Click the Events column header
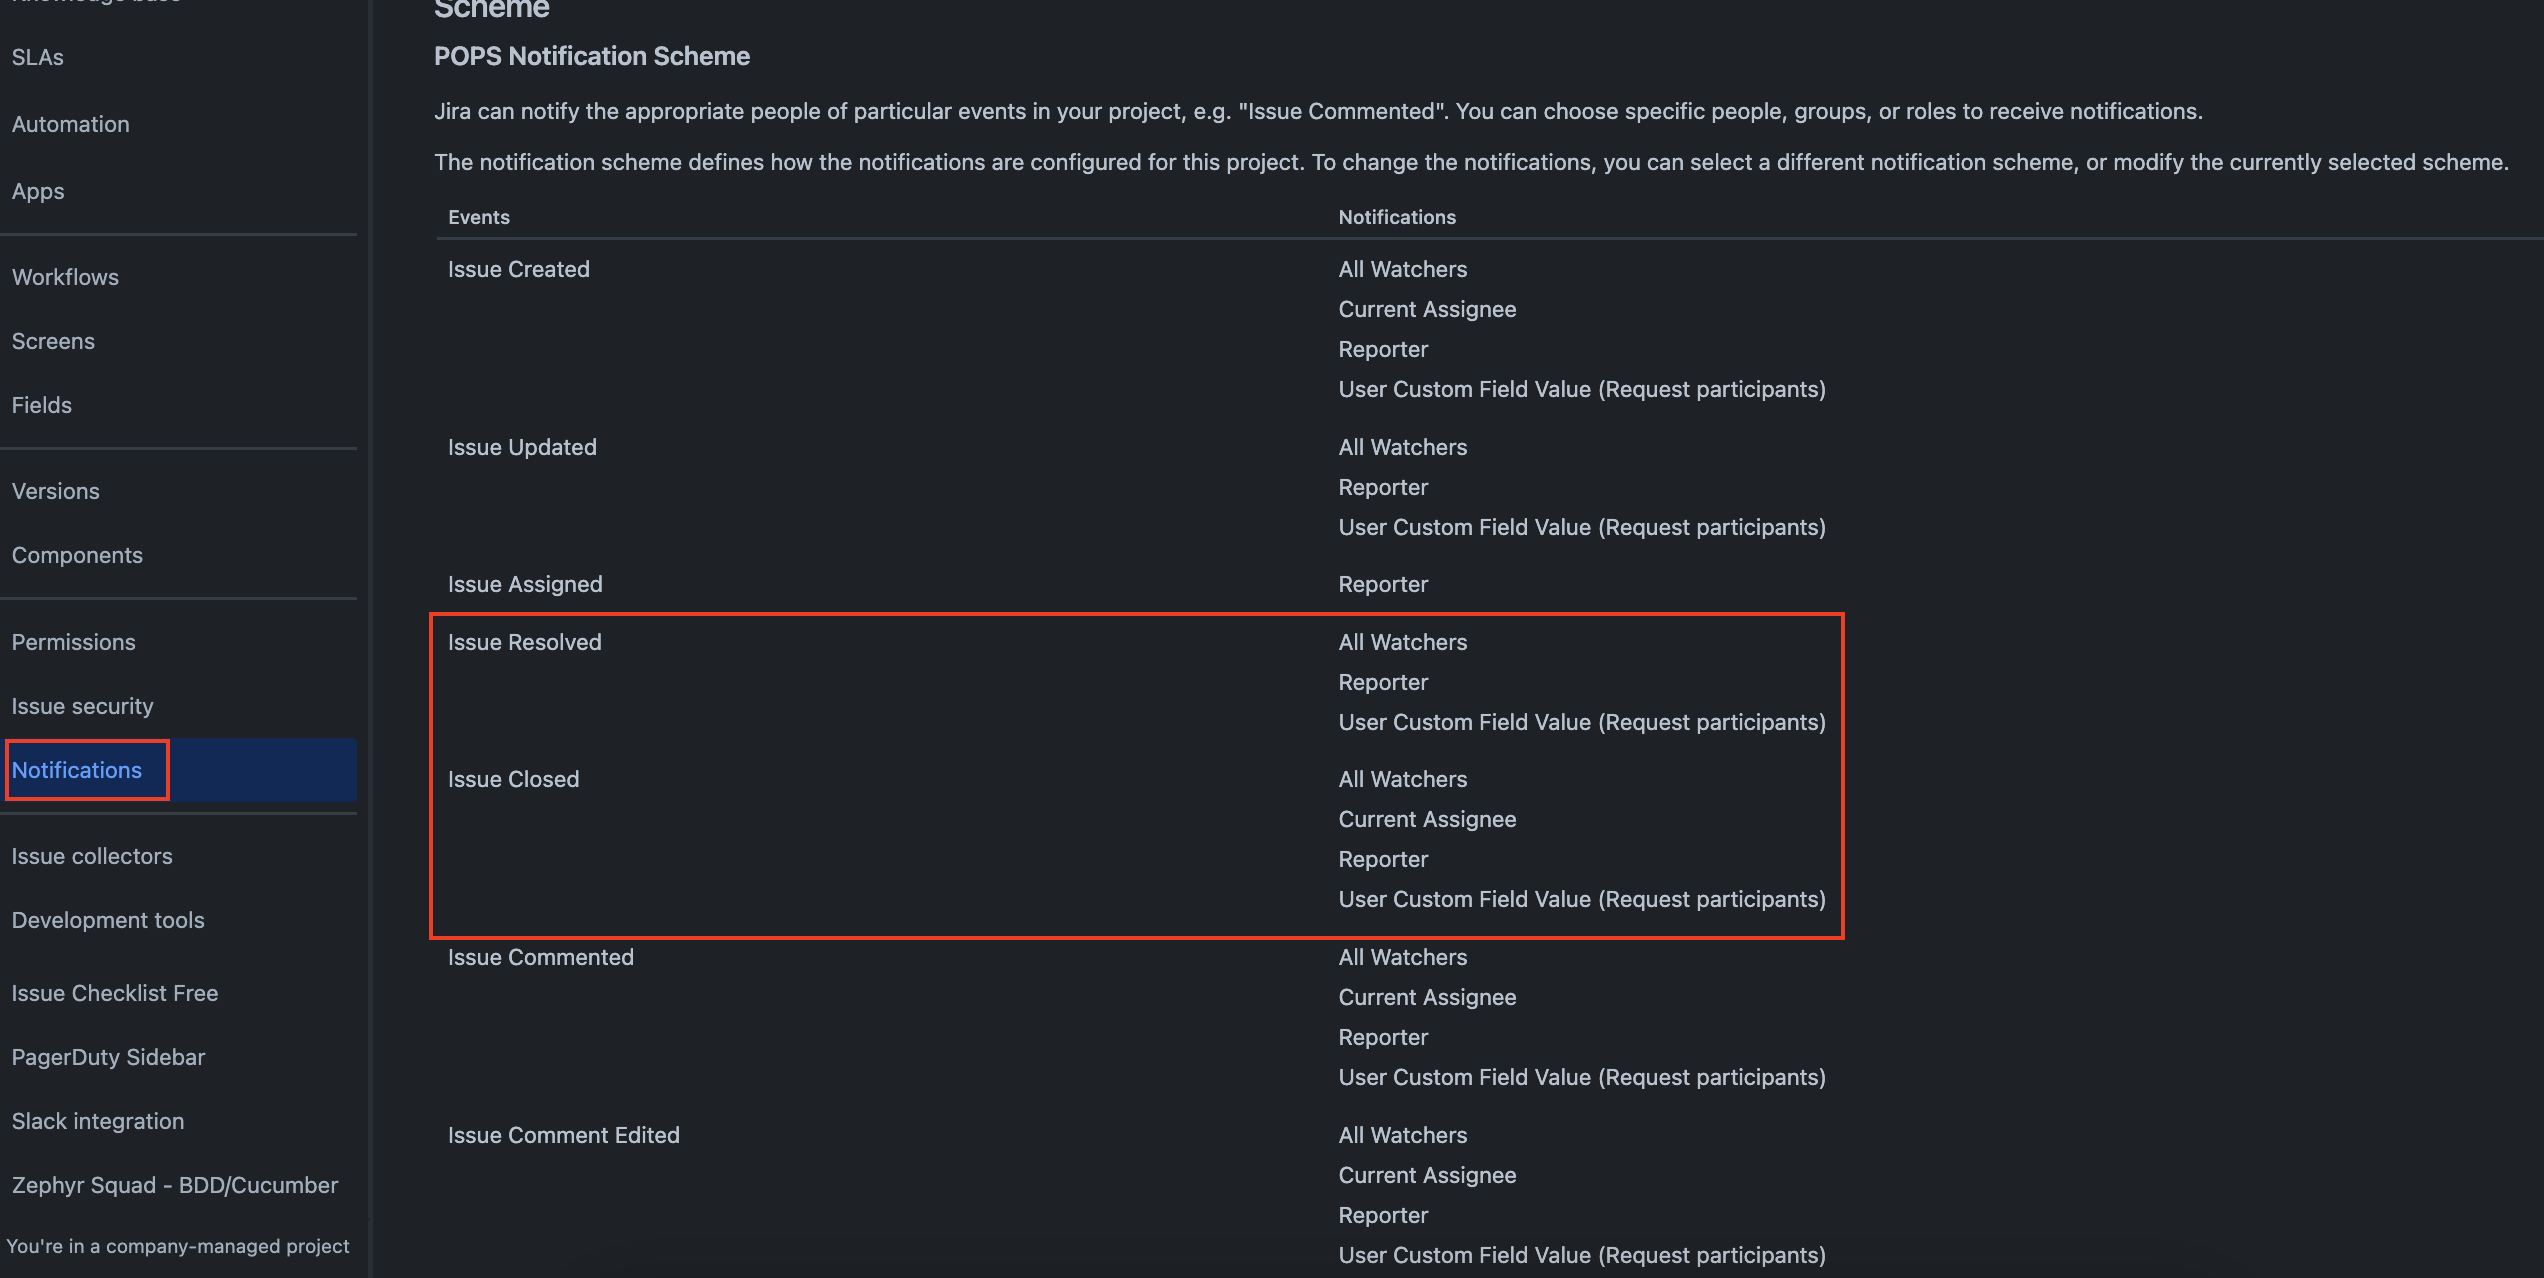 click(x=478, y=217)
